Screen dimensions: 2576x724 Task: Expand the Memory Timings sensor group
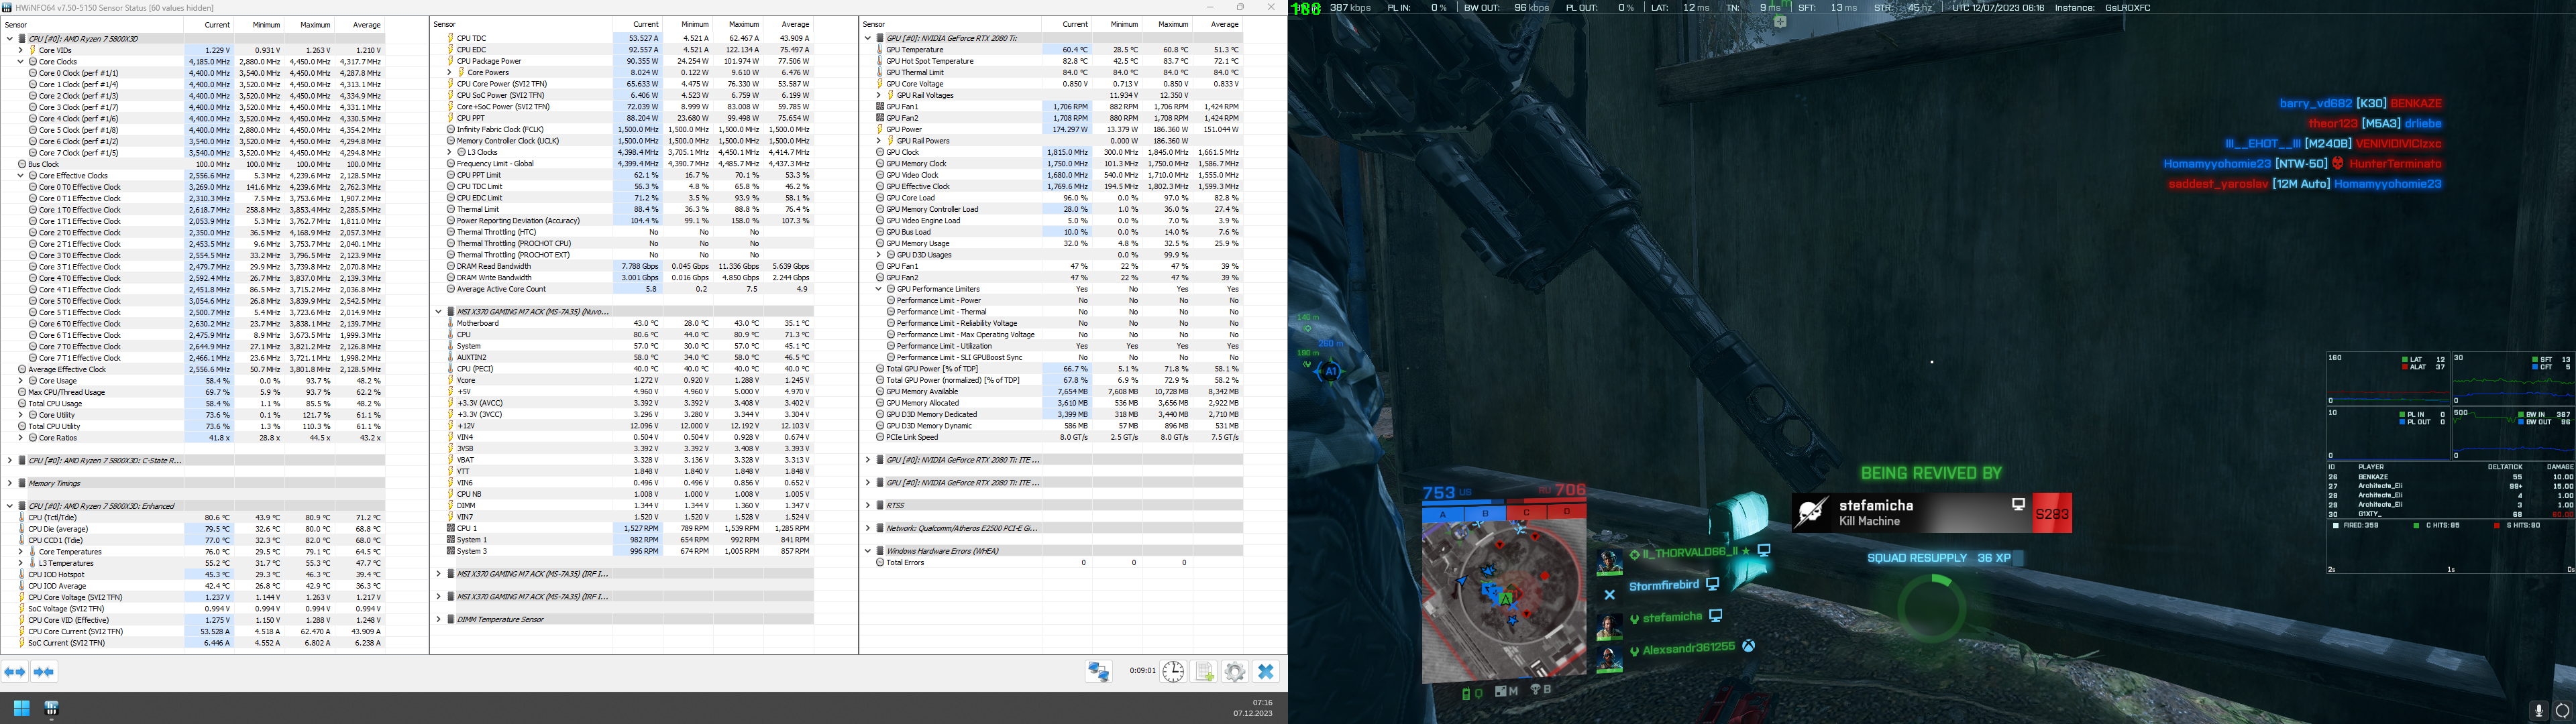coord(9,483)
